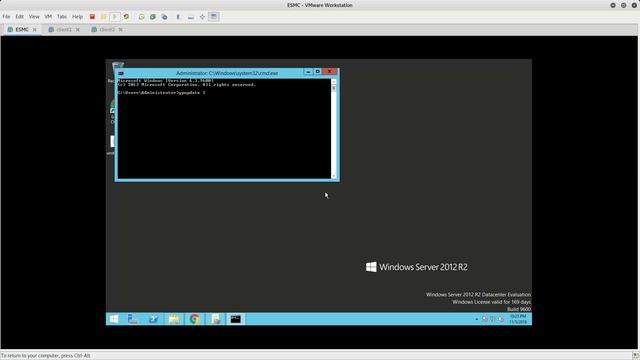Show hidden tray icons arrow in guest
This screenshot has width=640, height=360.
pyautogui.click(x=476, y=319)
